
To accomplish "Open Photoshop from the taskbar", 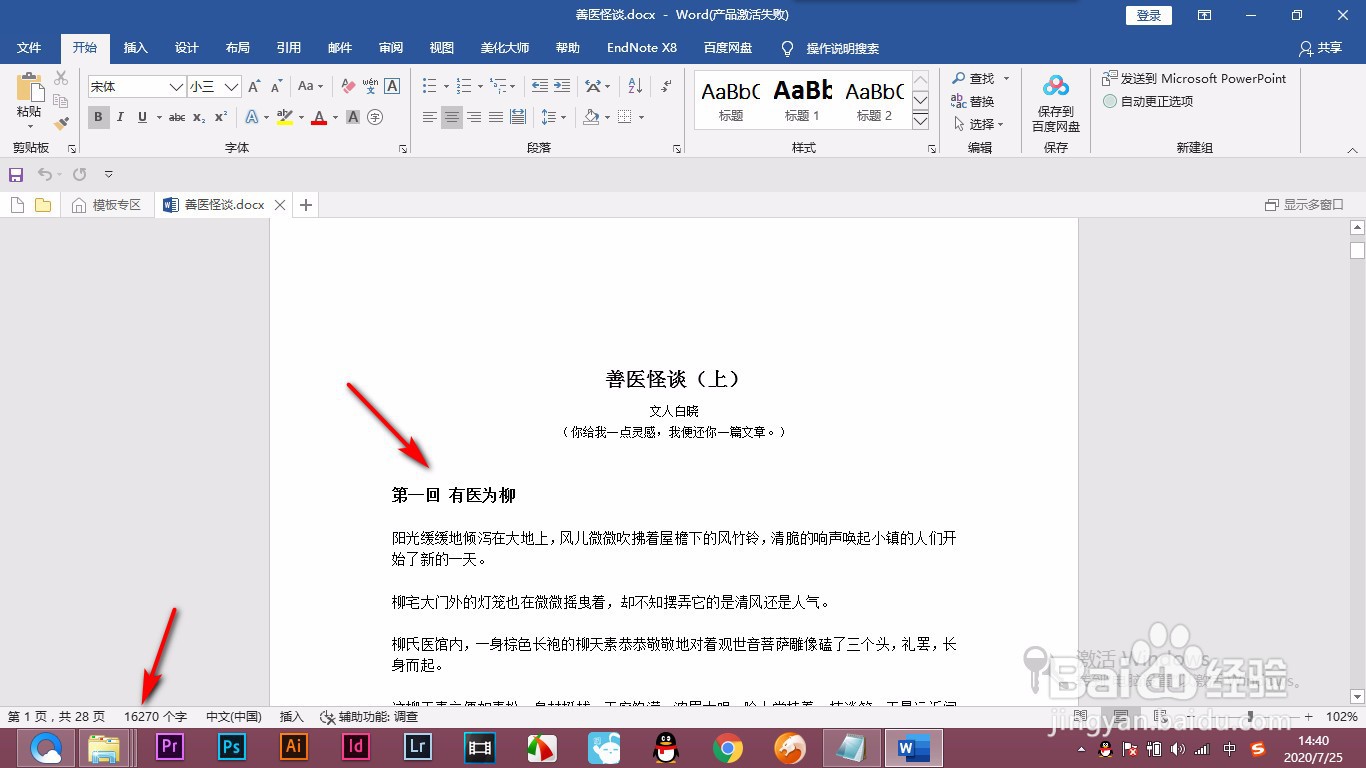I will point(230,747).
